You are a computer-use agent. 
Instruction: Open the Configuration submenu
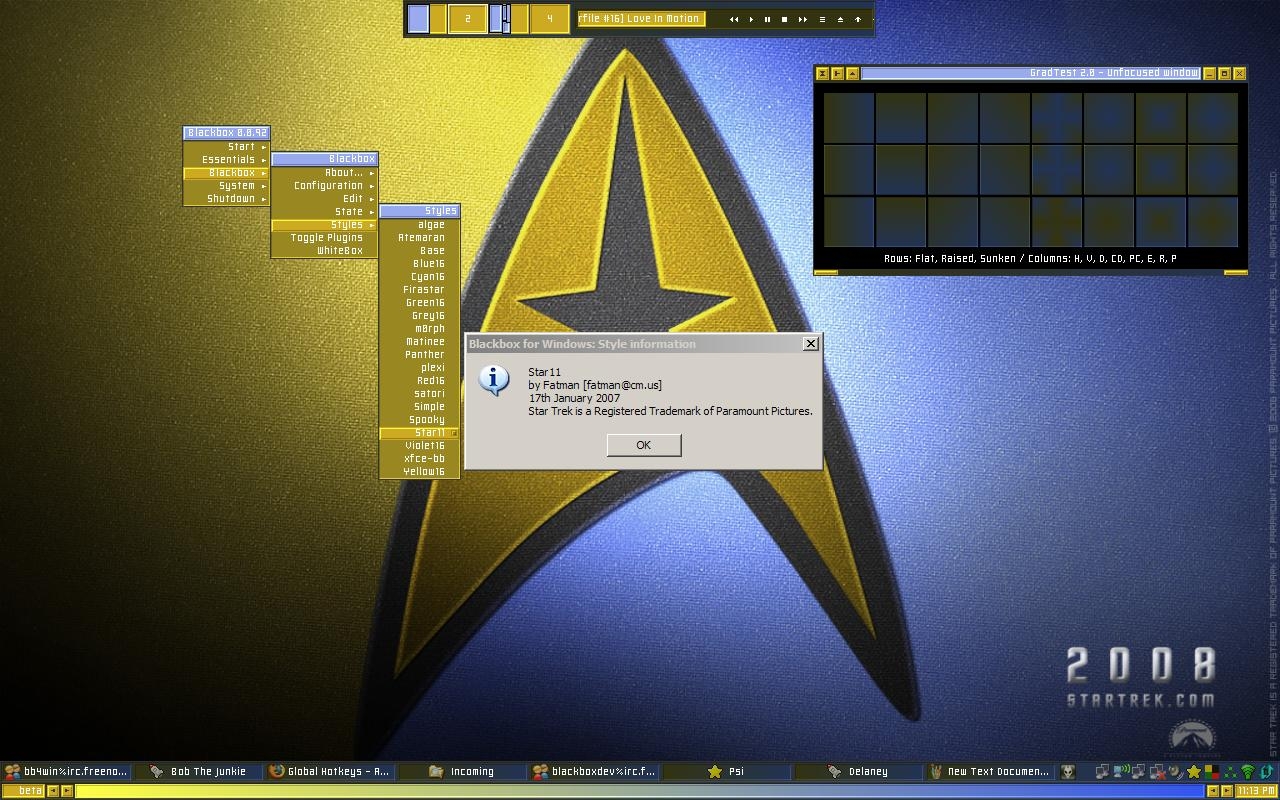pyautogui.click(x=324, y=186)
